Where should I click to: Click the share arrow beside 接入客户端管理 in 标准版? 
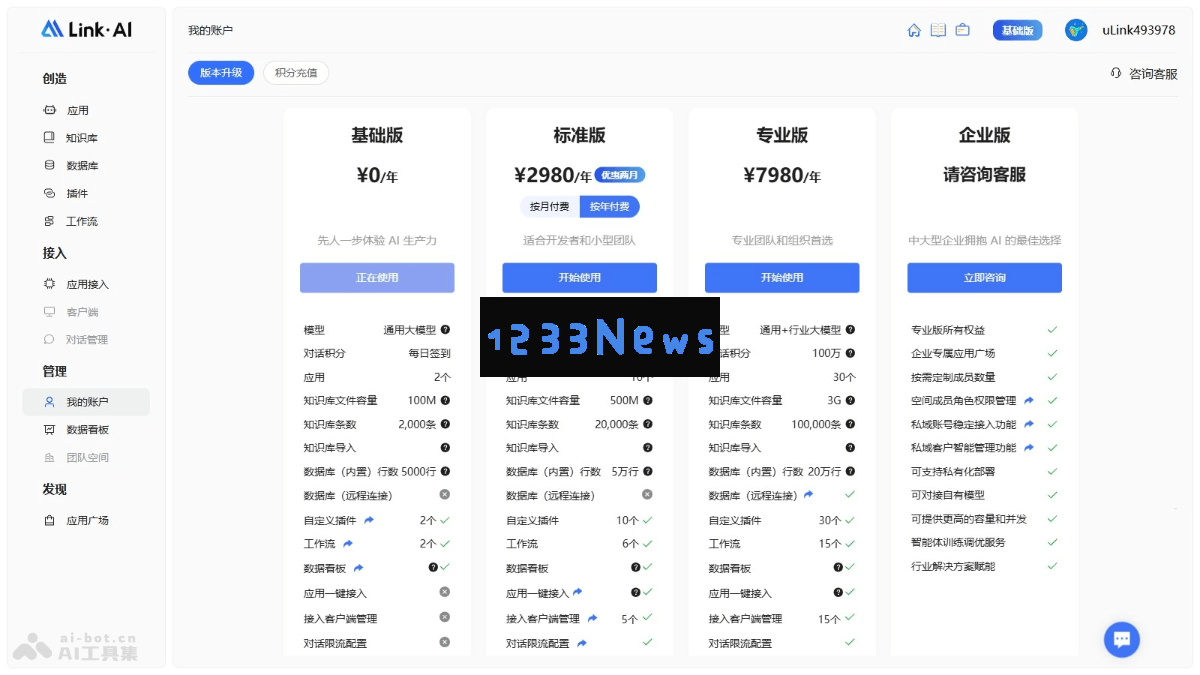[x=592, y=618]
